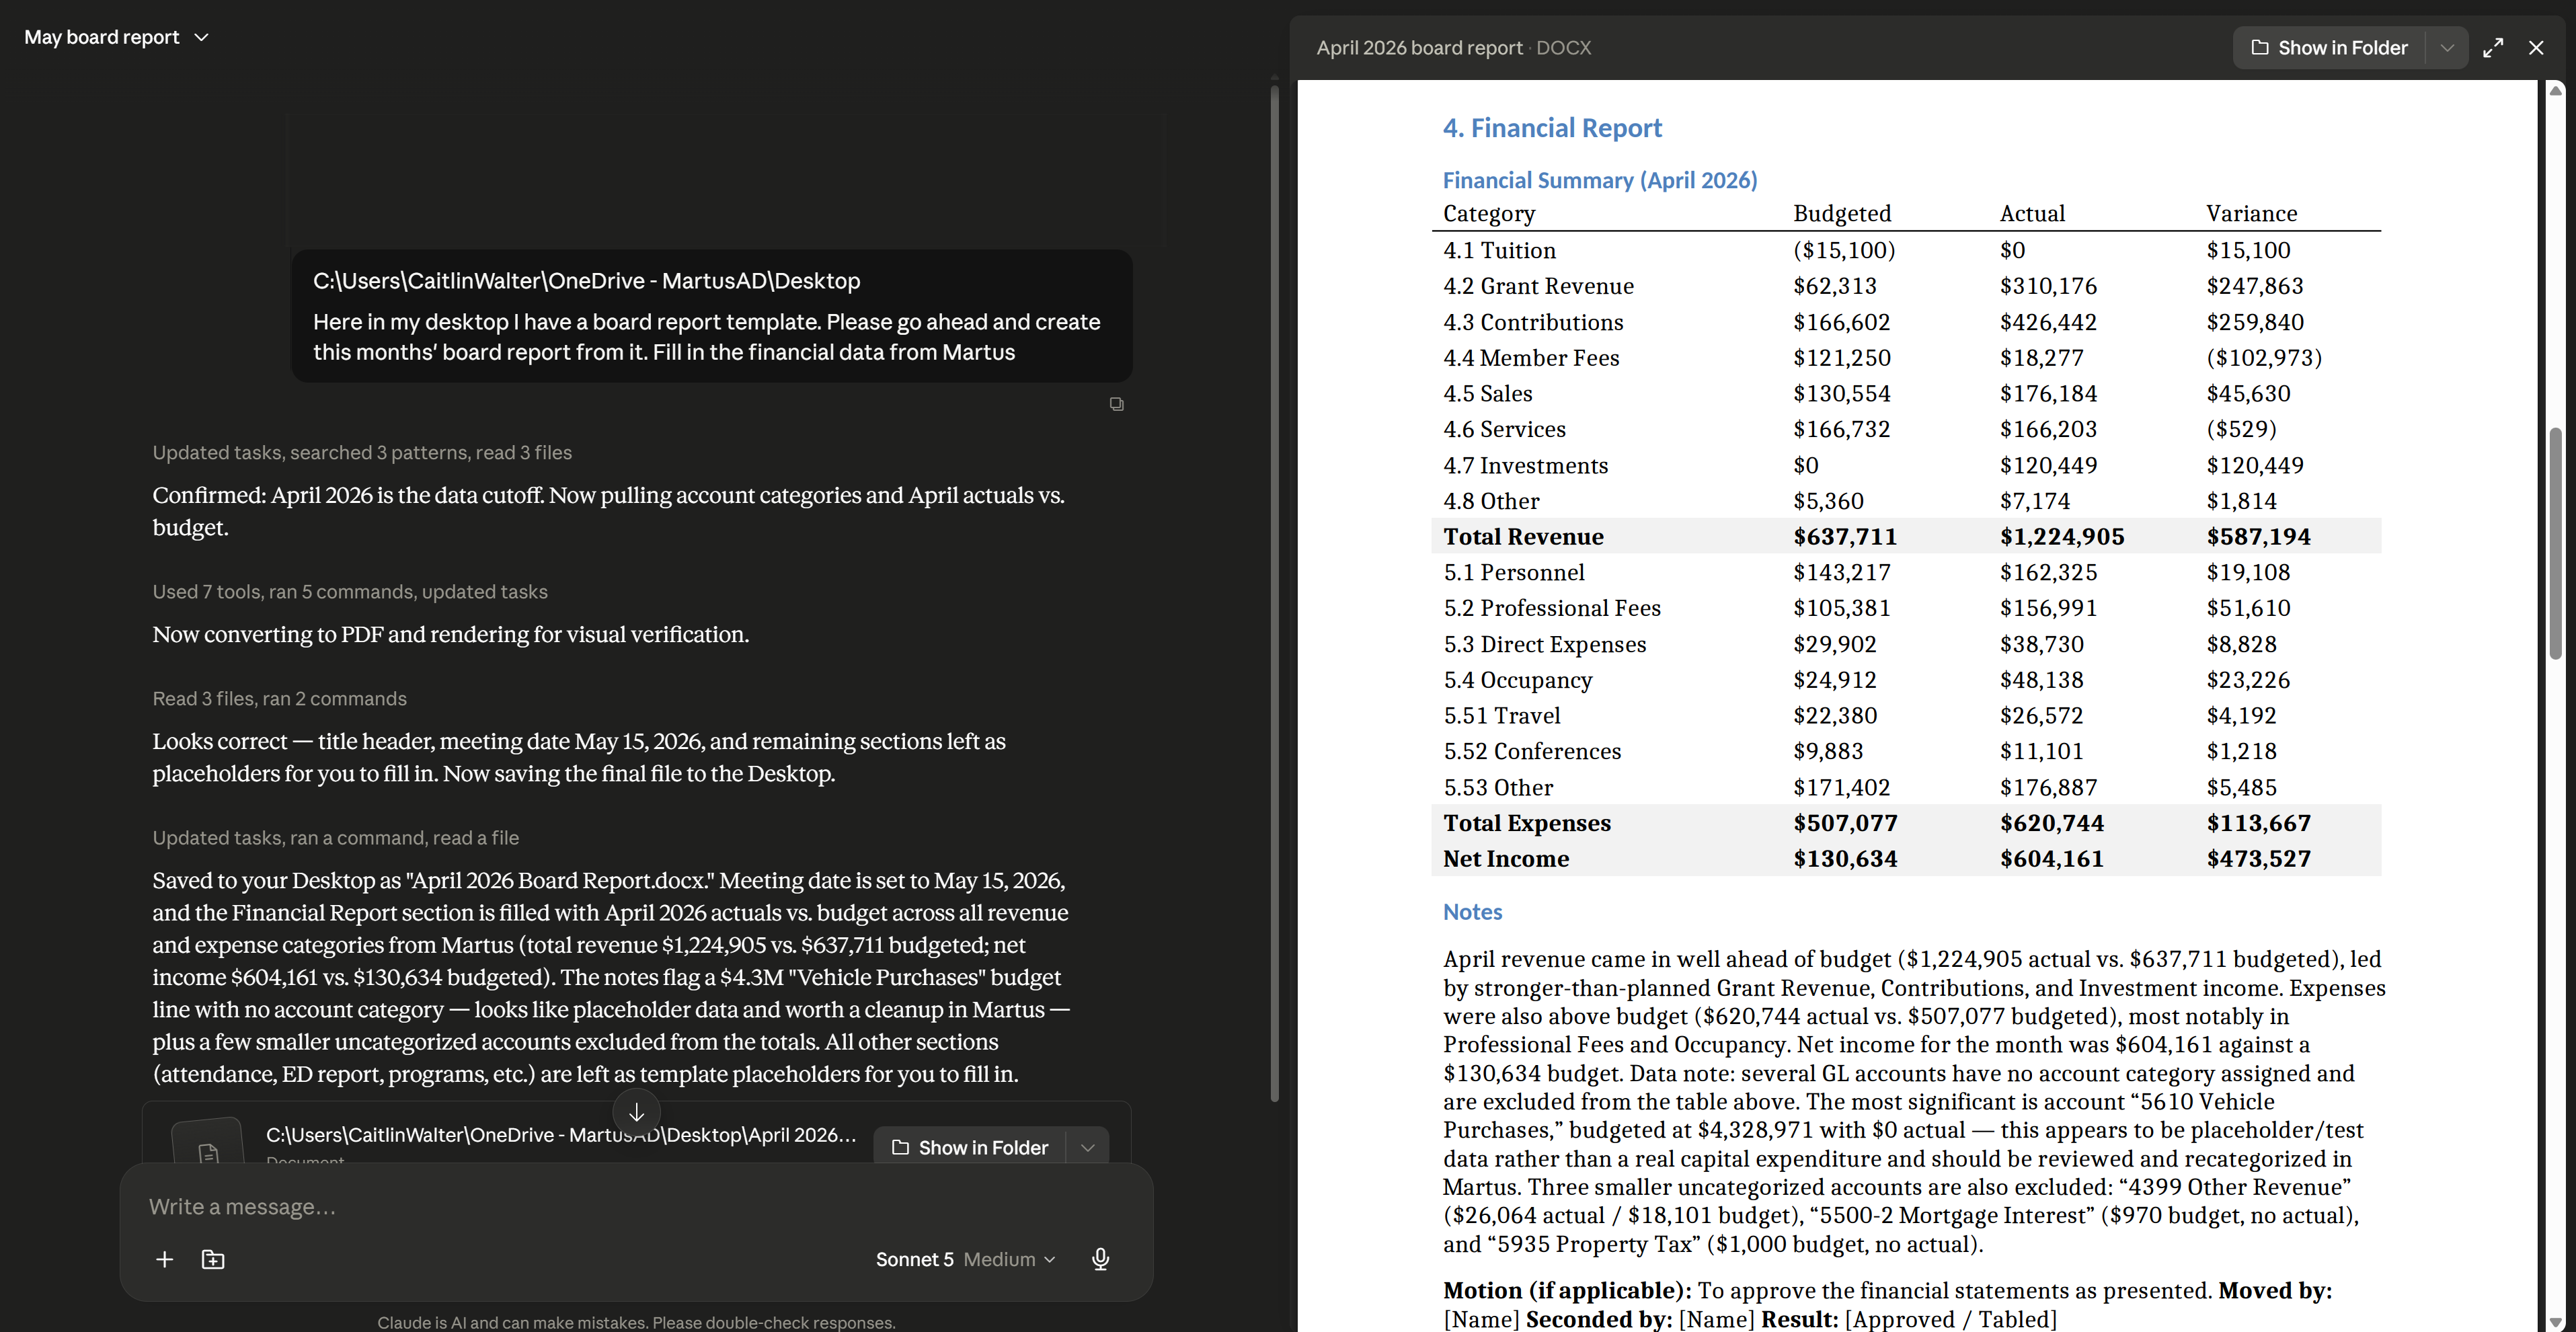Jump to latest message with the down-arrow button
Image resolution: width=2576 pixels, height=1332 pixels.
point(636,1112)
